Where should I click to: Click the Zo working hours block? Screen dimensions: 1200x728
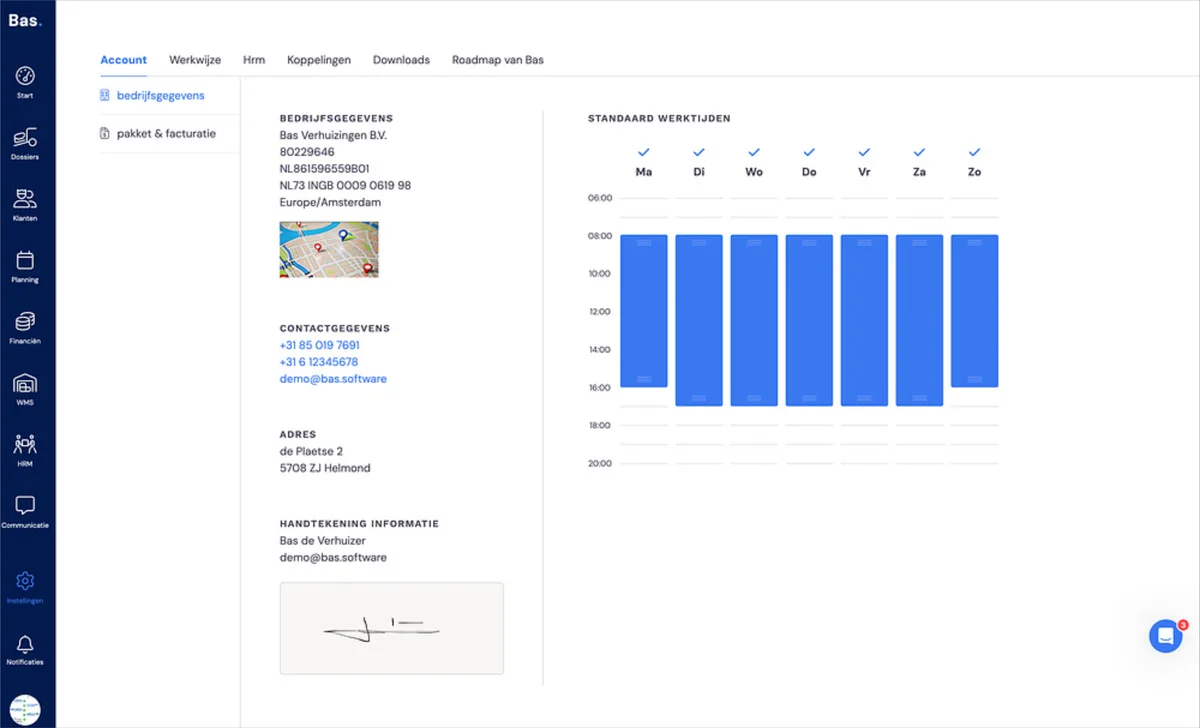pyautogui.click(x=974, y=311)
